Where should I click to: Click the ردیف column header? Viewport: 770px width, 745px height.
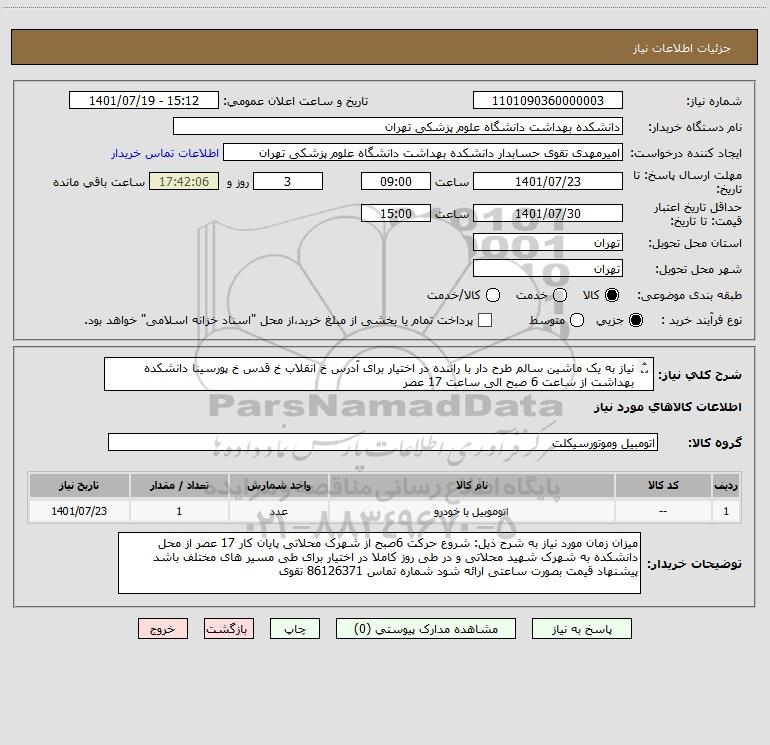pos(726,486)
